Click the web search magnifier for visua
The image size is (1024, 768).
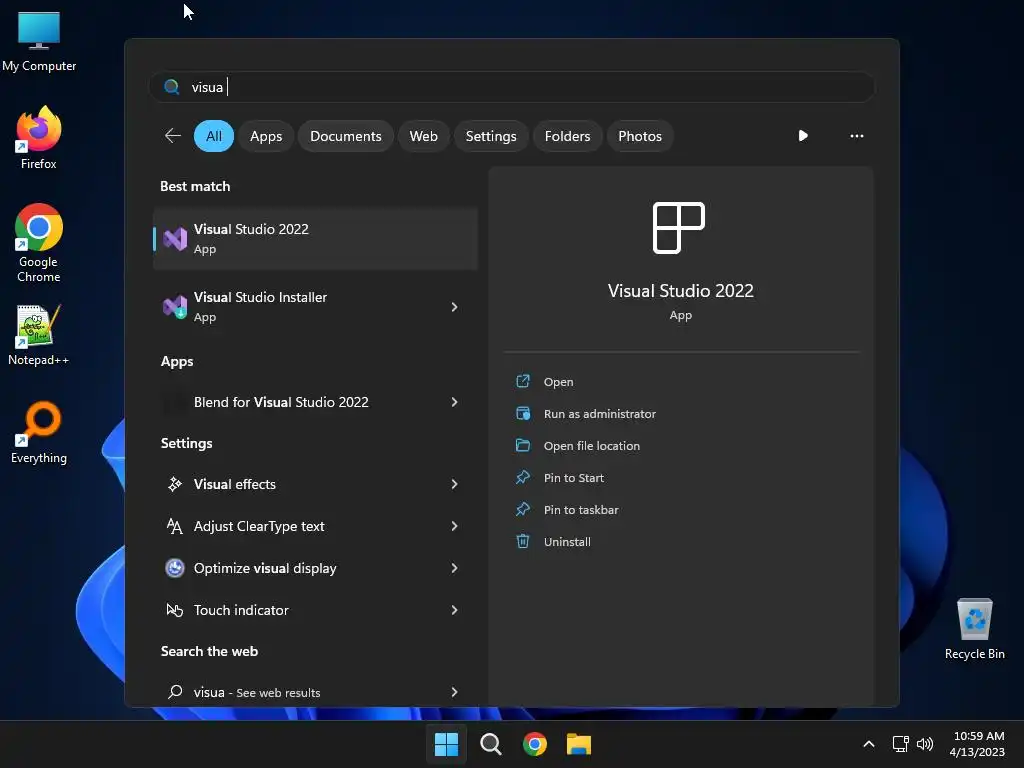[174, 692]
